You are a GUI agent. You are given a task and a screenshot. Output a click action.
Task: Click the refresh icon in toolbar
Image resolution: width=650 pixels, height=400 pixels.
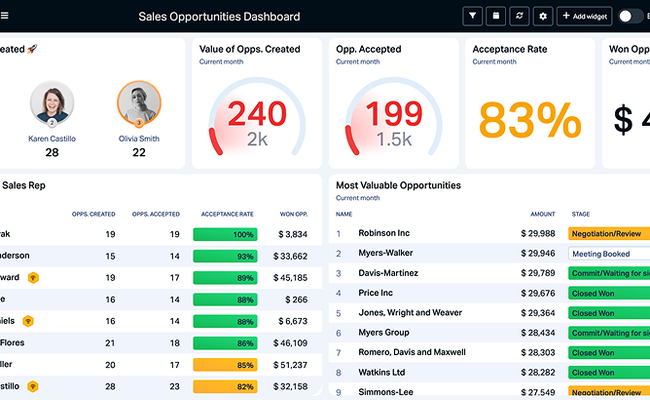point(519,16)
